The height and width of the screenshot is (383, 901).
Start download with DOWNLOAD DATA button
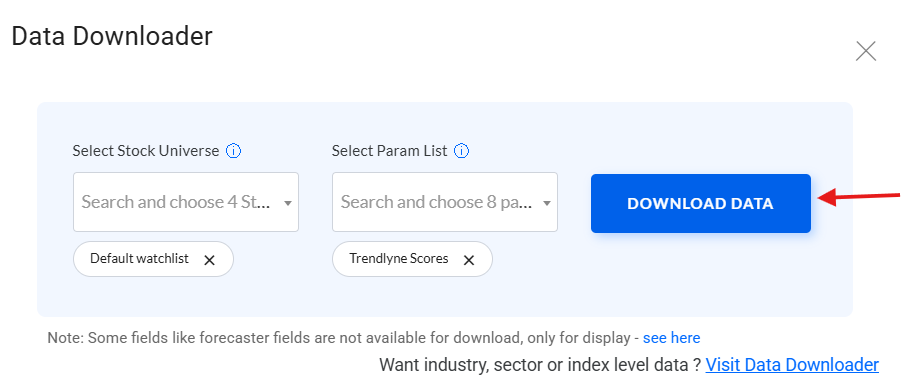700,203
